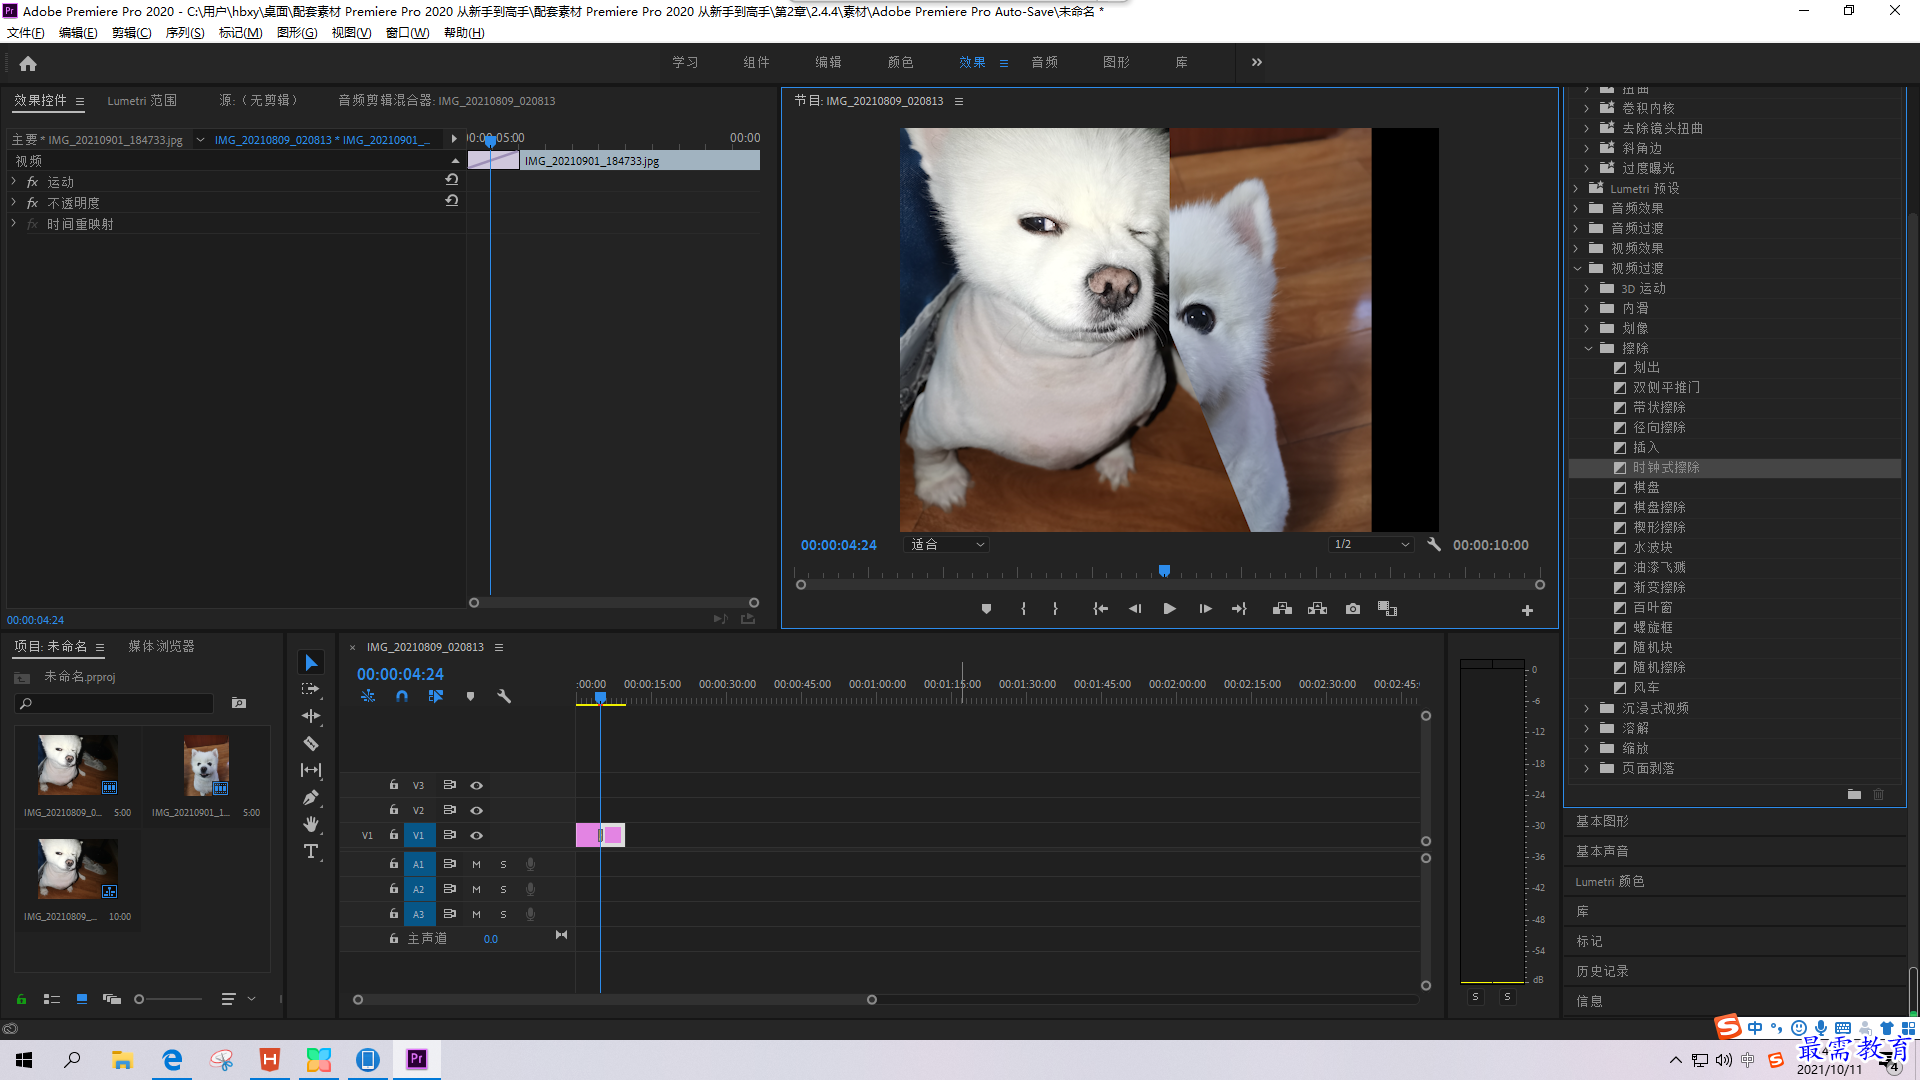Open Premiere Pro from Windows taskbar
Image resolution: width=1920 pixels, height=1080 pixels.
[x=417, y=1059]
